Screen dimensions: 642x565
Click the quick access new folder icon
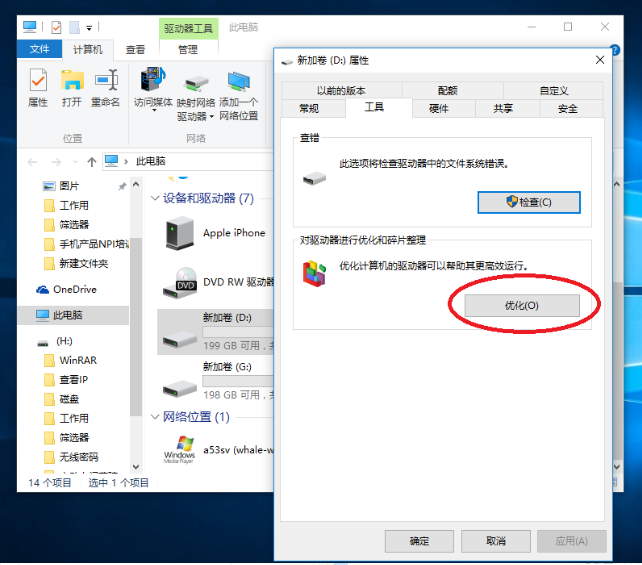pyautogui.click(x=74, y=27)
